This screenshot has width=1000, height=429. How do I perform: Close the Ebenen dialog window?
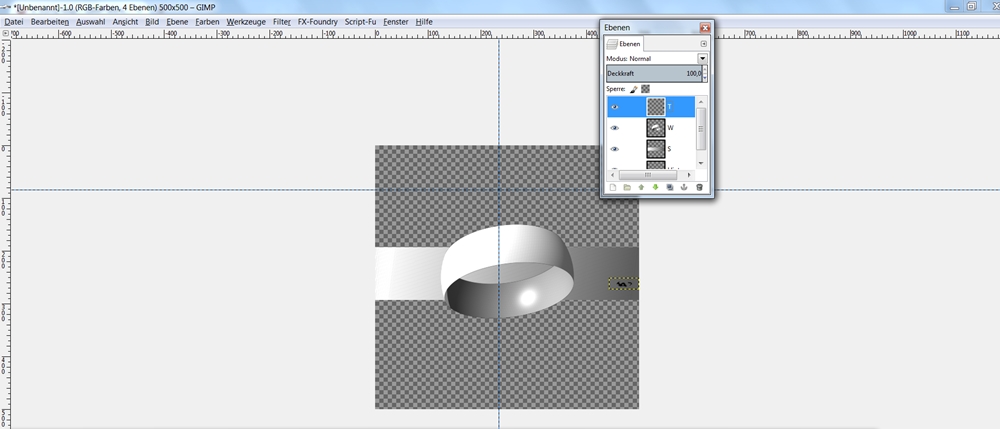(705, 27)
